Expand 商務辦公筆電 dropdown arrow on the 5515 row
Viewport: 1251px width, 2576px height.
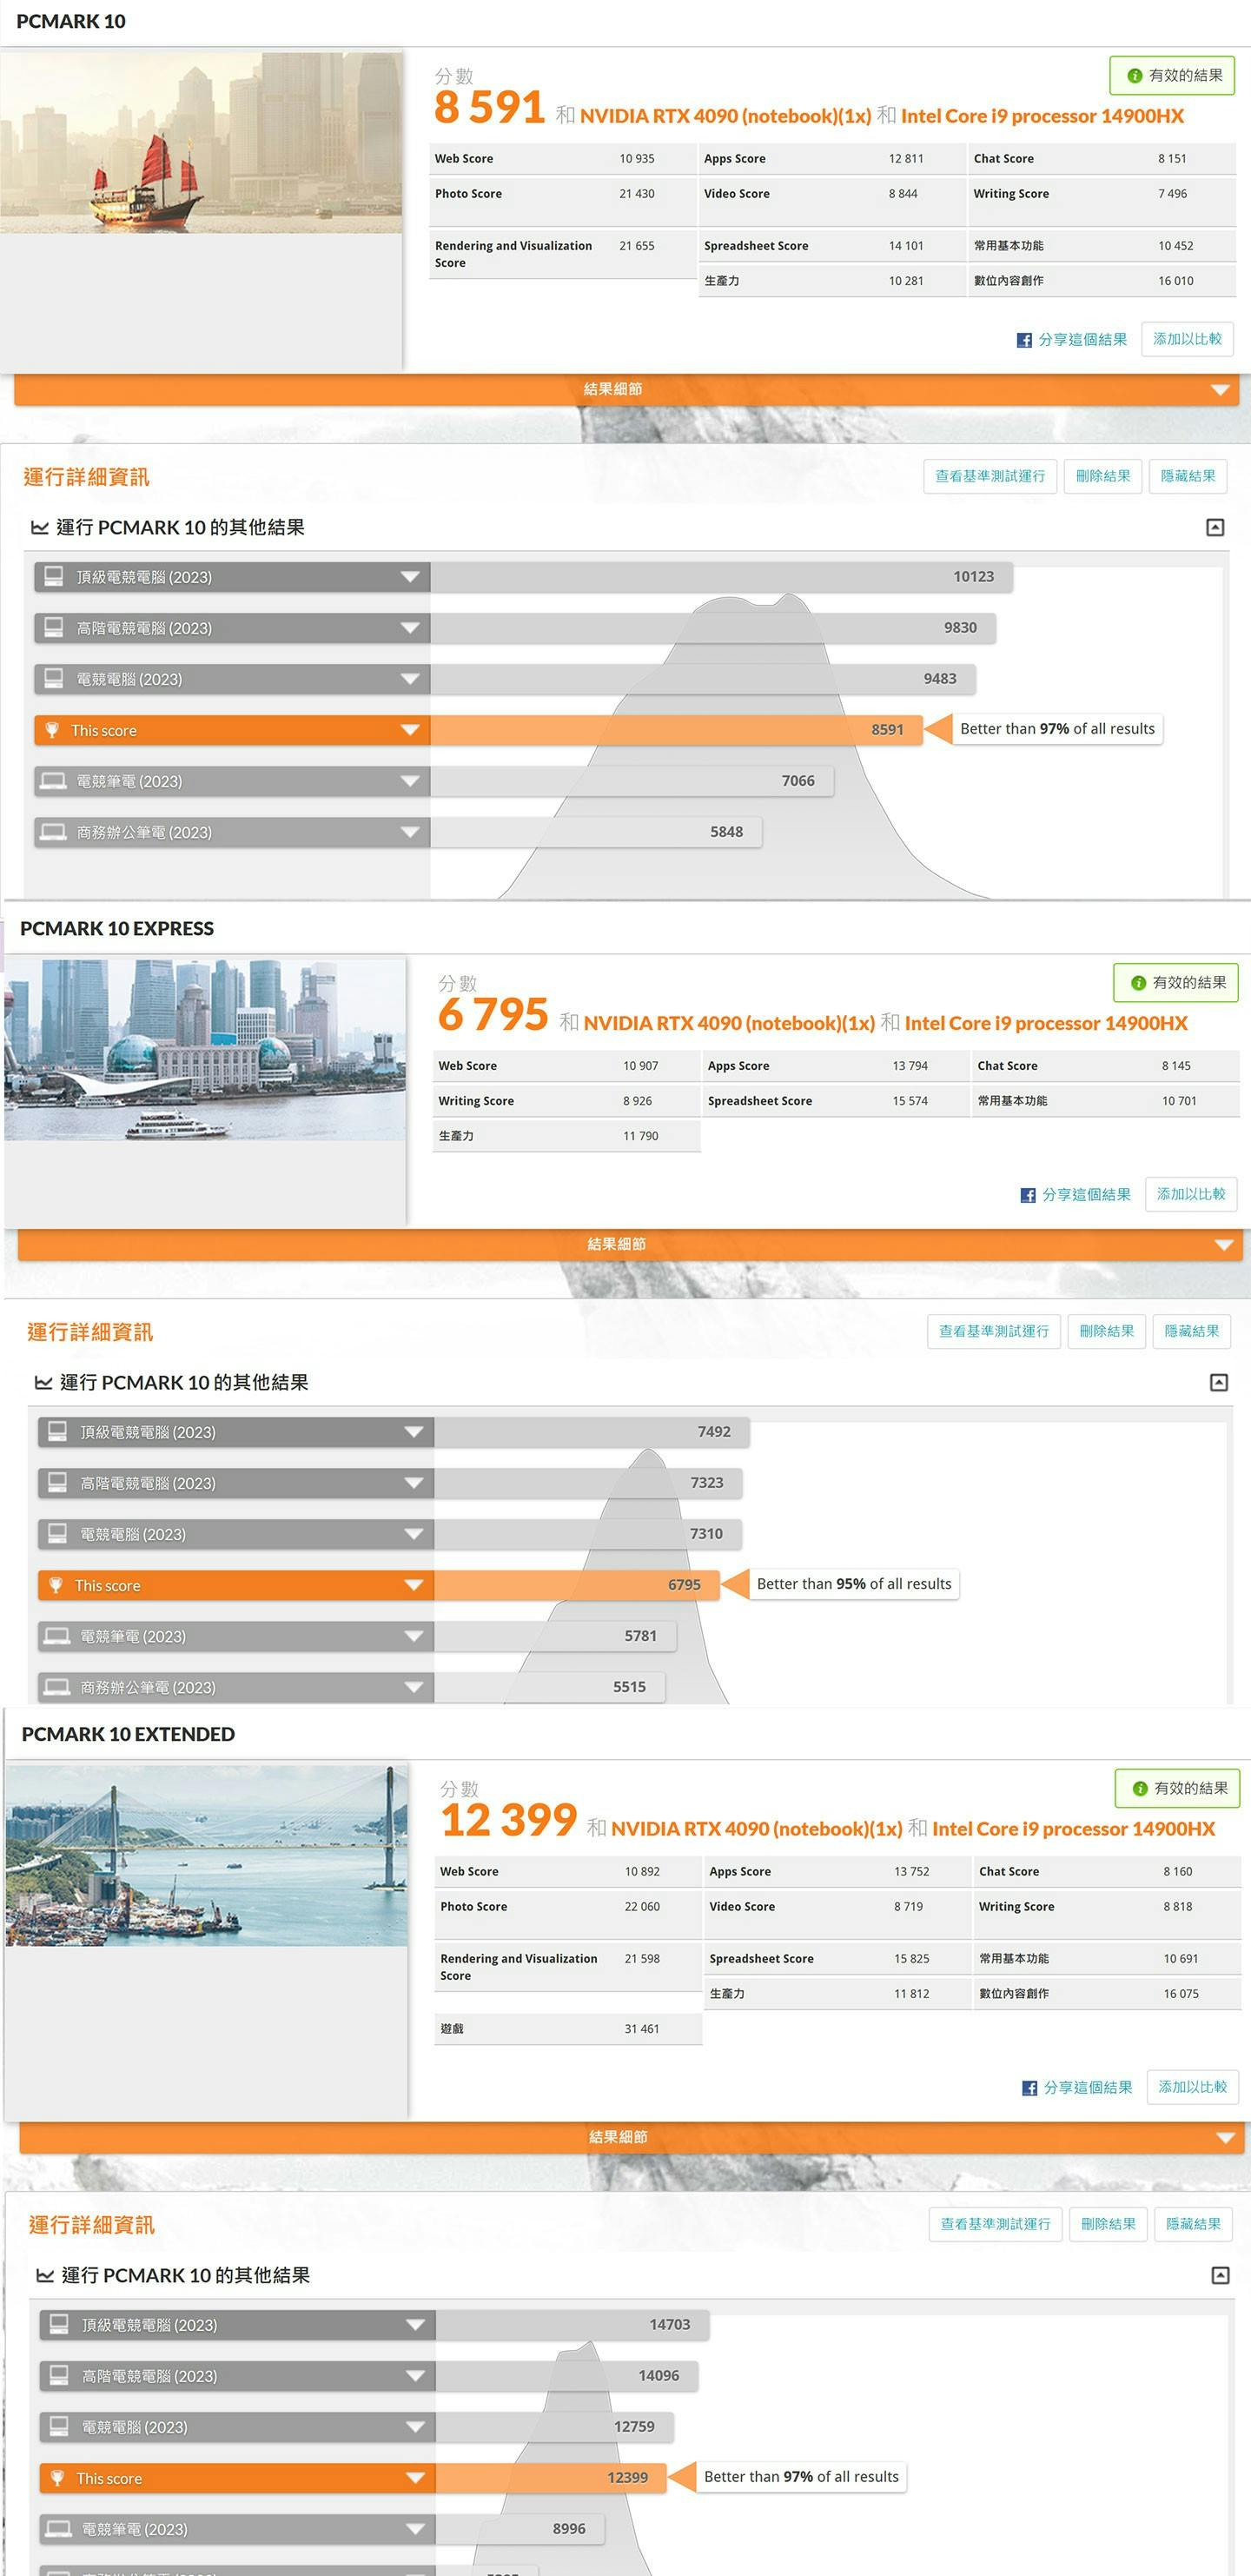414,1687
